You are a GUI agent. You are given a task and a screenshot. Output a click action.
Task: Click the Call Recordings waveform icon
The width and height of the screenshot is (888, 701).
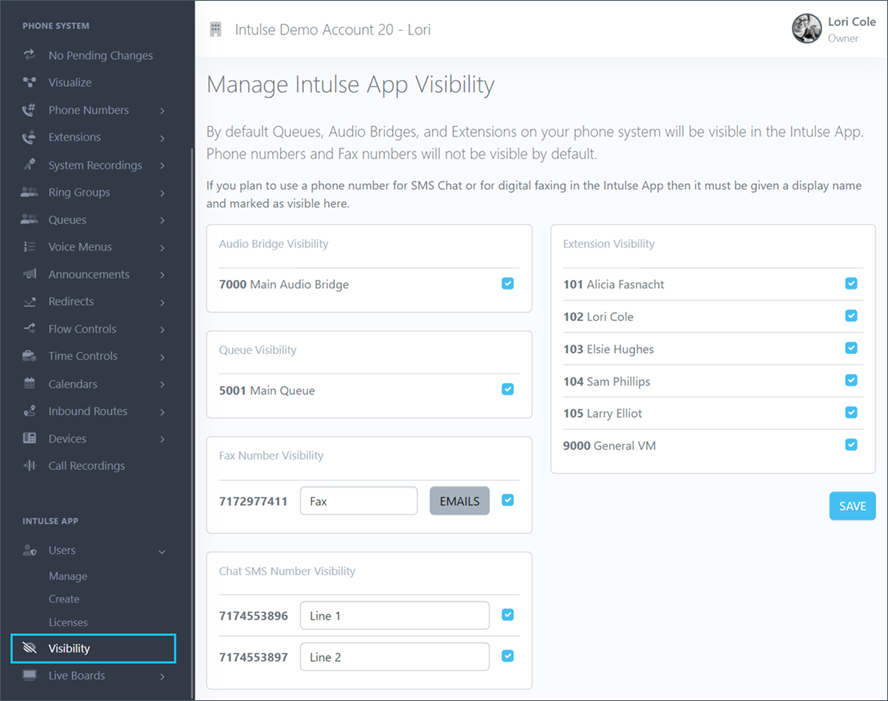point(29,465)
